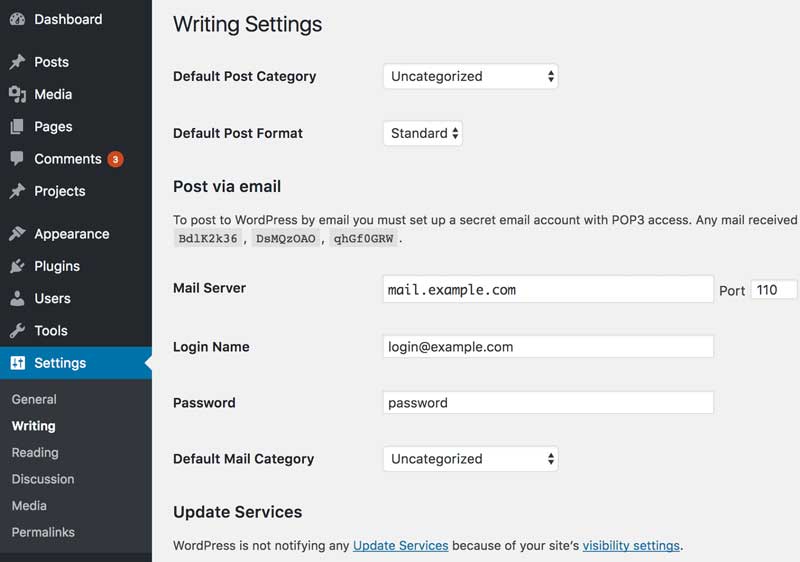Open the Default Post Category dropdown
This screenshot has width=800, height=562.
[470, 76]
